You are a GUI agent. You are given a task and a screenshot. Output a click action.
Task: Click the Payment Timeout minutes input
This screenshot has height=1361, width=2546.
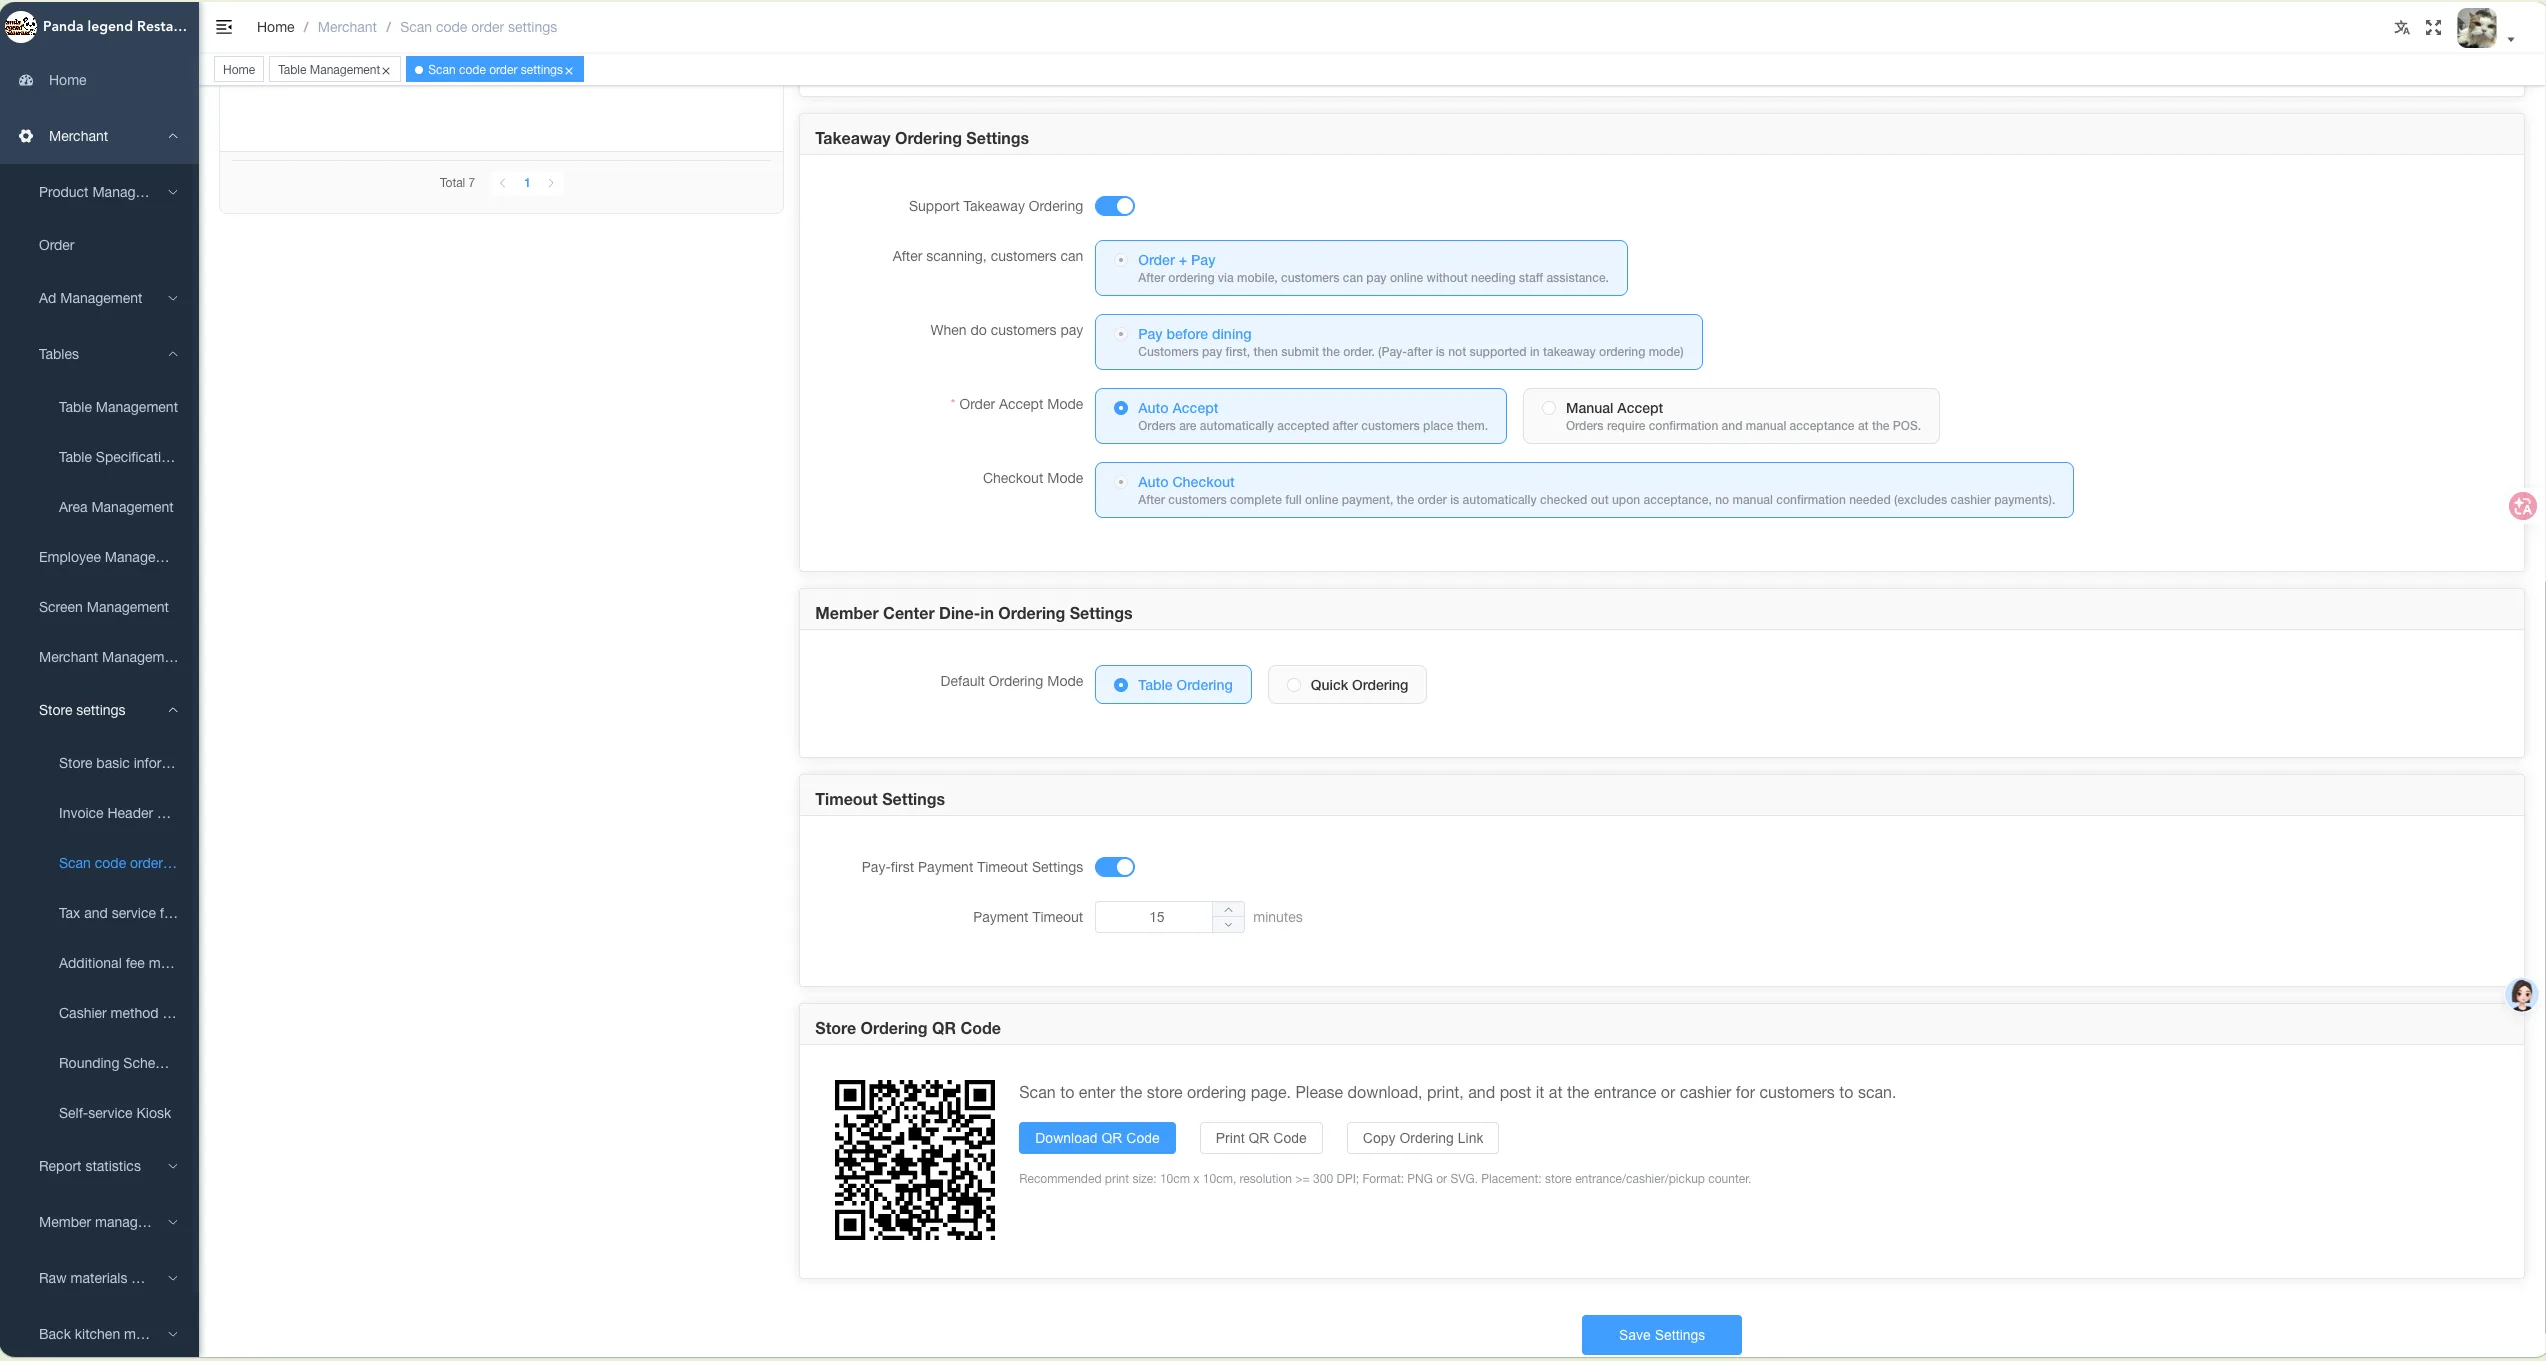pos(1156,917)
